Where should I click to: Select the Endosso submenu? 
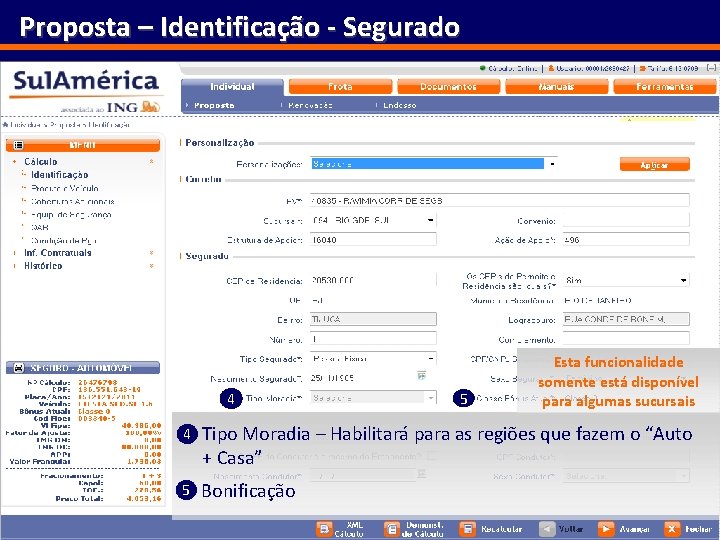point(399,105)
